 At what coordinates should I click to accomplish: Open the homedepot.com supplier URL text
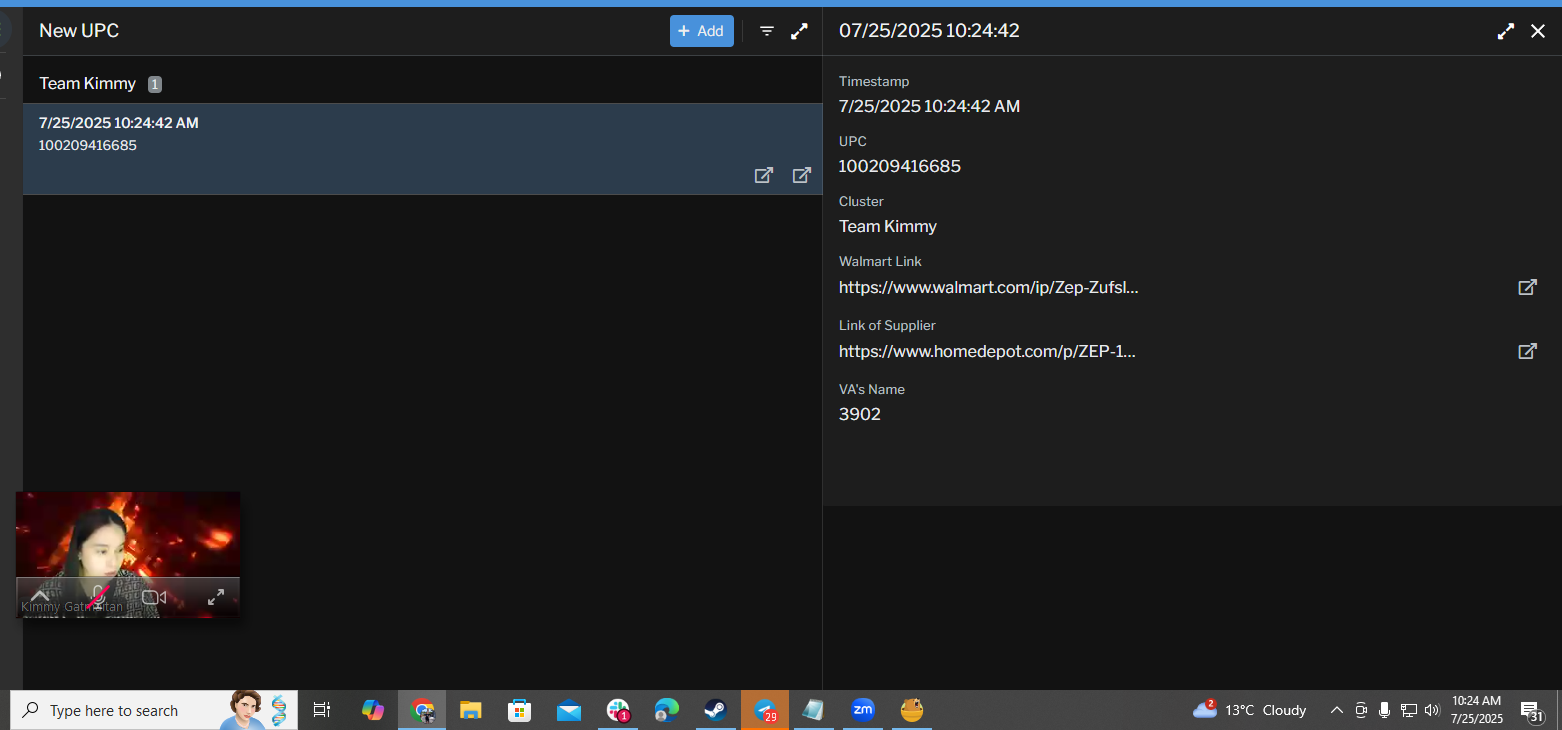pos(987,351)
